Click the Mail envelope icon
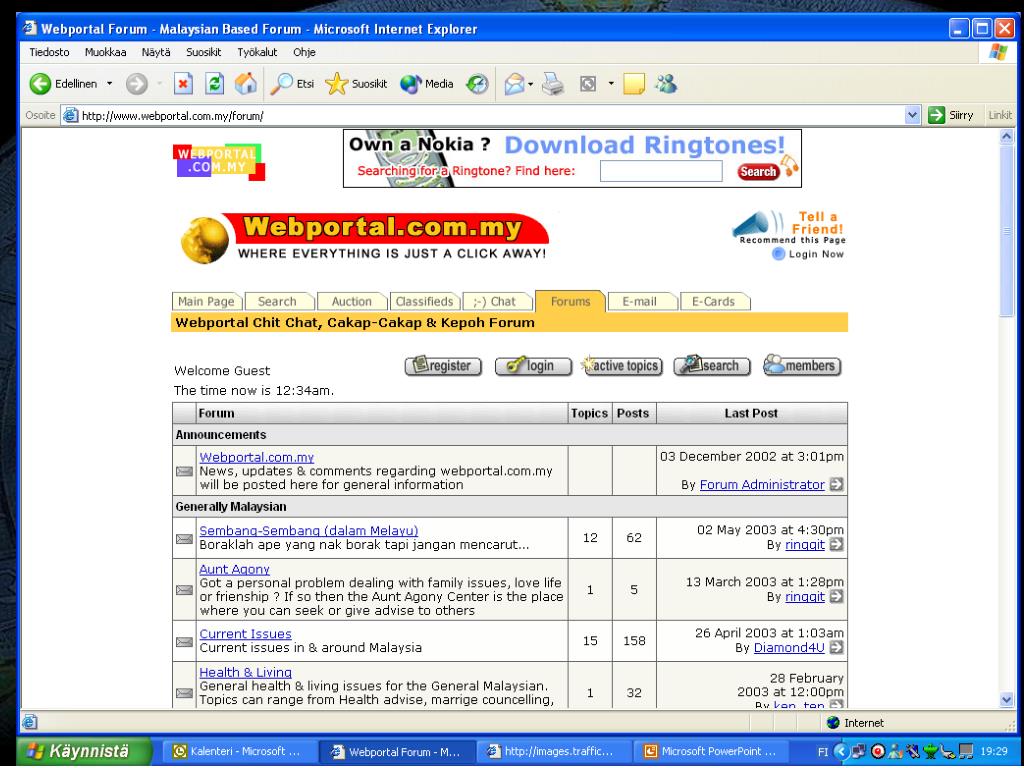1024x768 pixels. (x=514, y=84)
